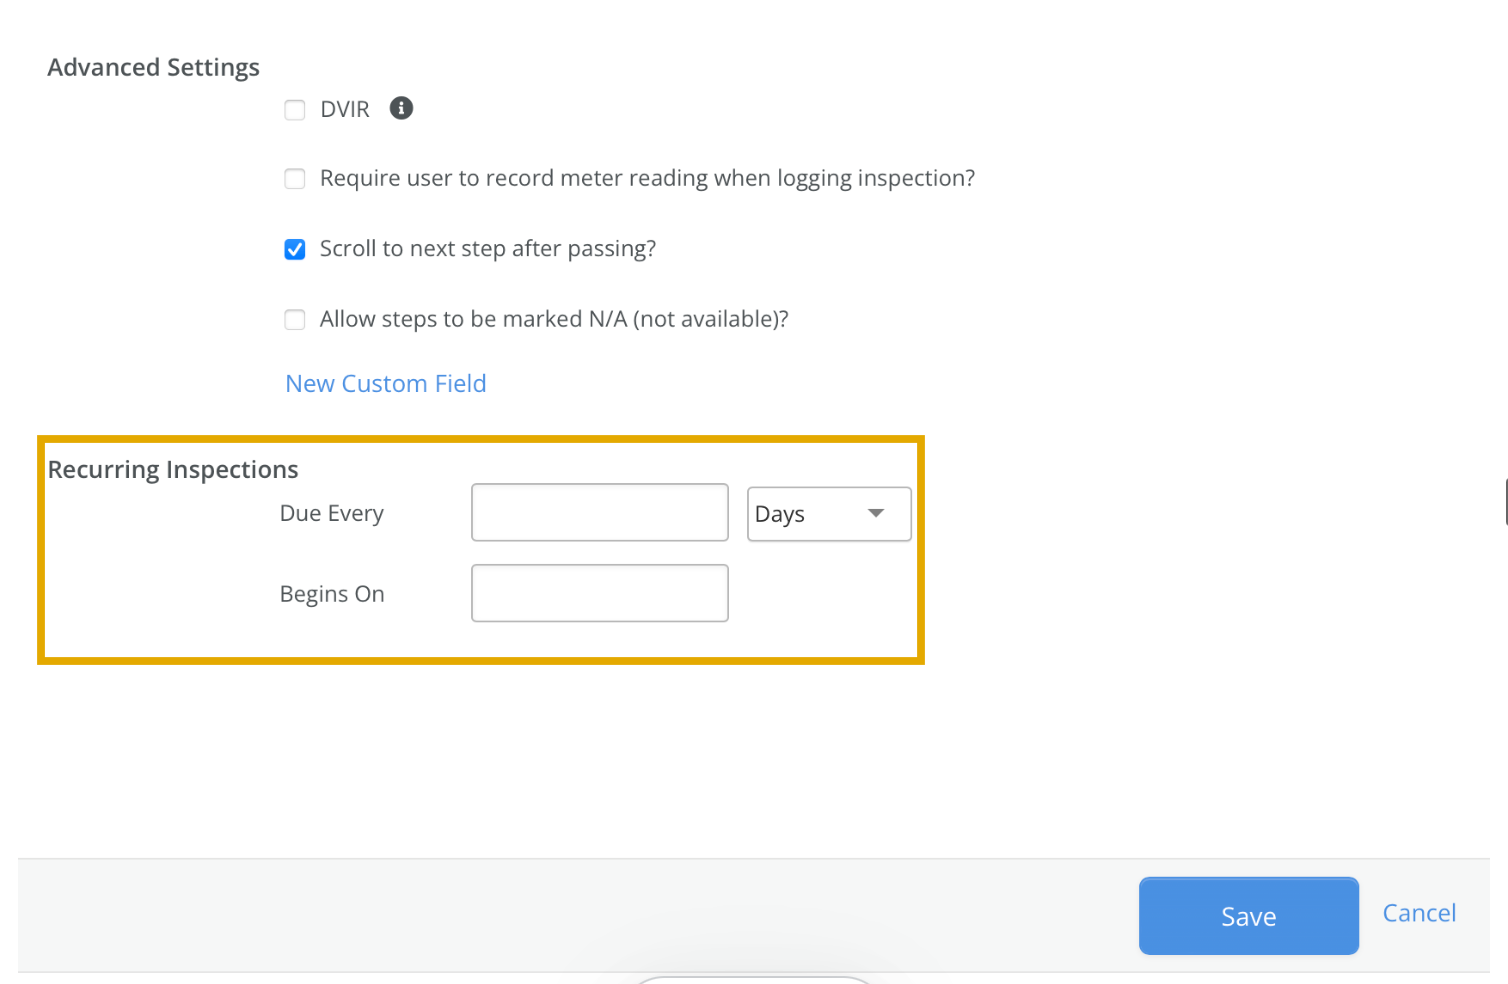Save the inspection form settings
This screenshot has width=1508, height=984.
pyautogui.click(x=1249, y=916)
